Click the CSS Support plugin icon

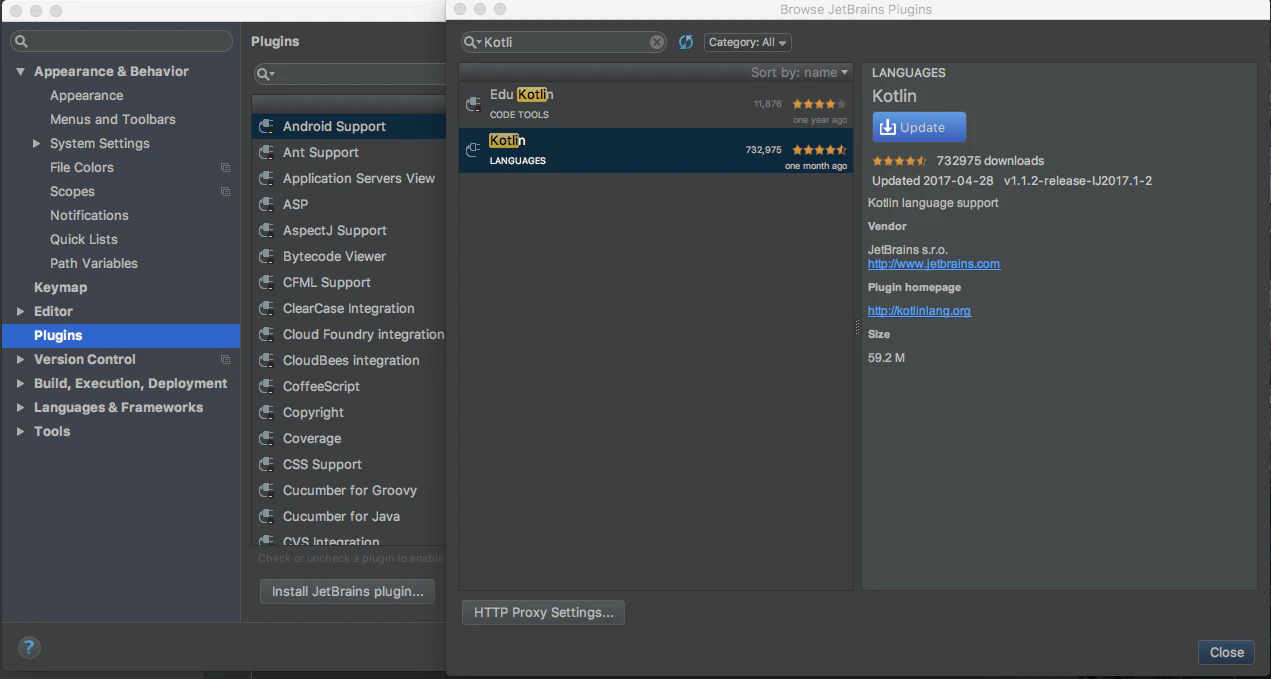pos(266,464)
